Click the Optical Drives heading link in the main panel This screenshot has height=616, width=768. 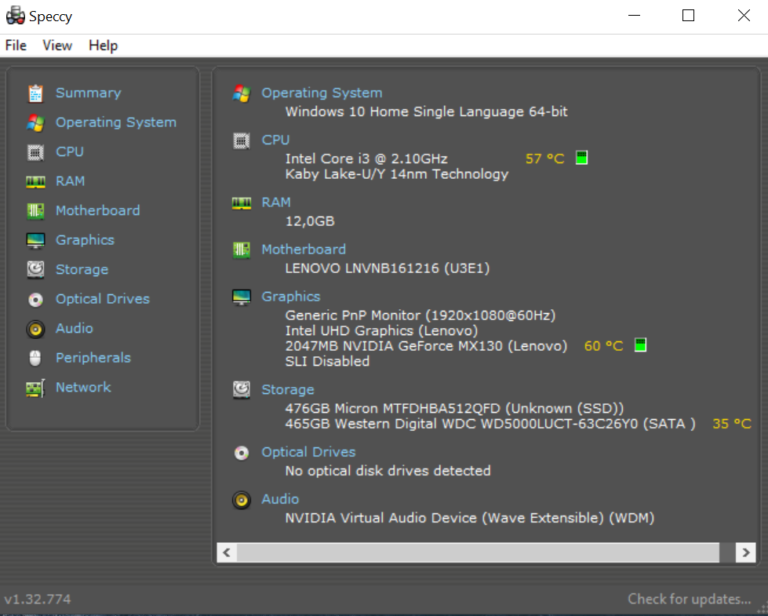point(308,451)
